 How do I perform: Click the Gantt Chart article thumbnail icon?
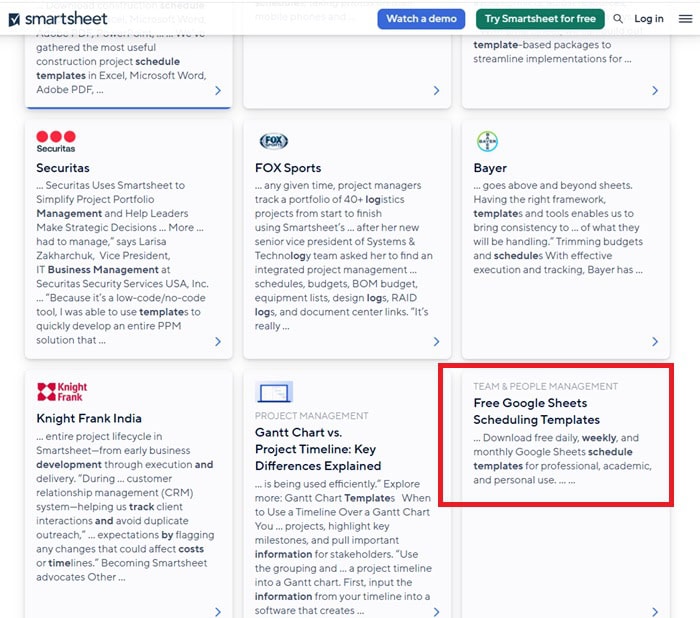click(274, 392)
